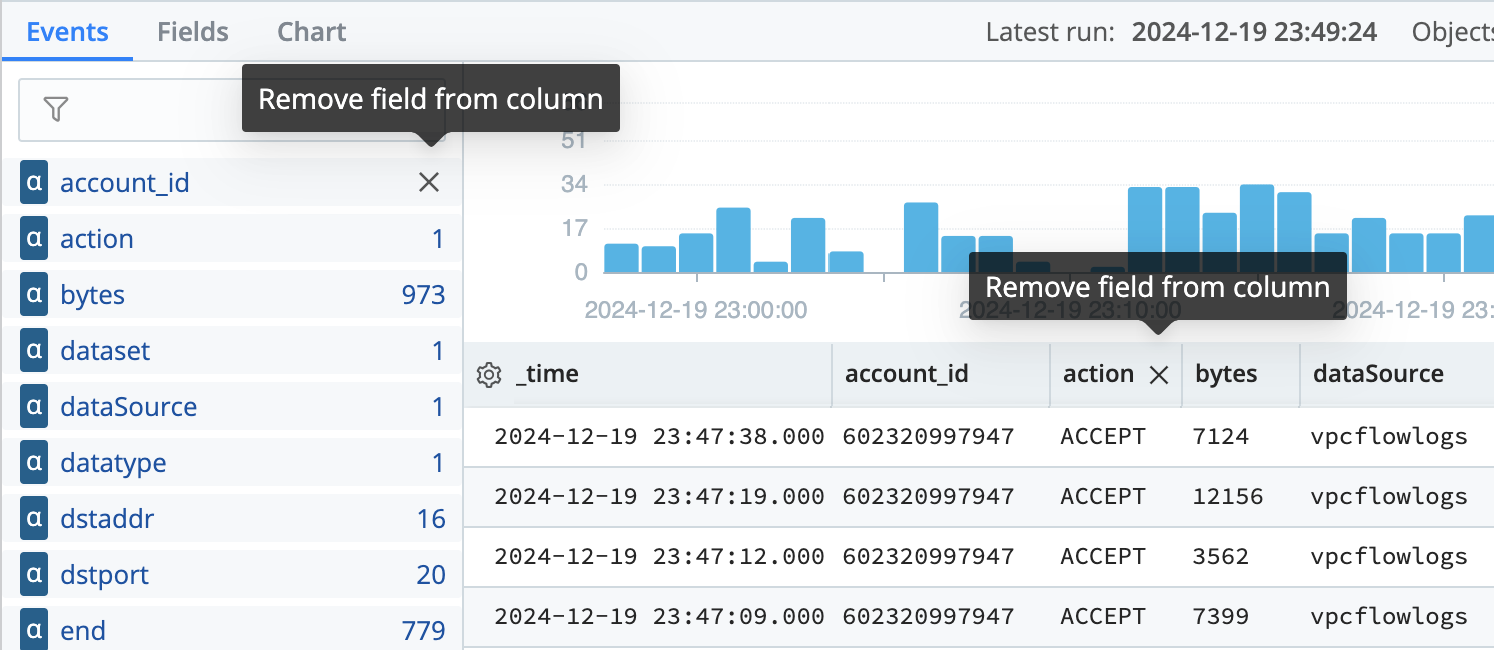Click the bytes column header
This screenshot has width=1494, height=650.
(1226, 374)
